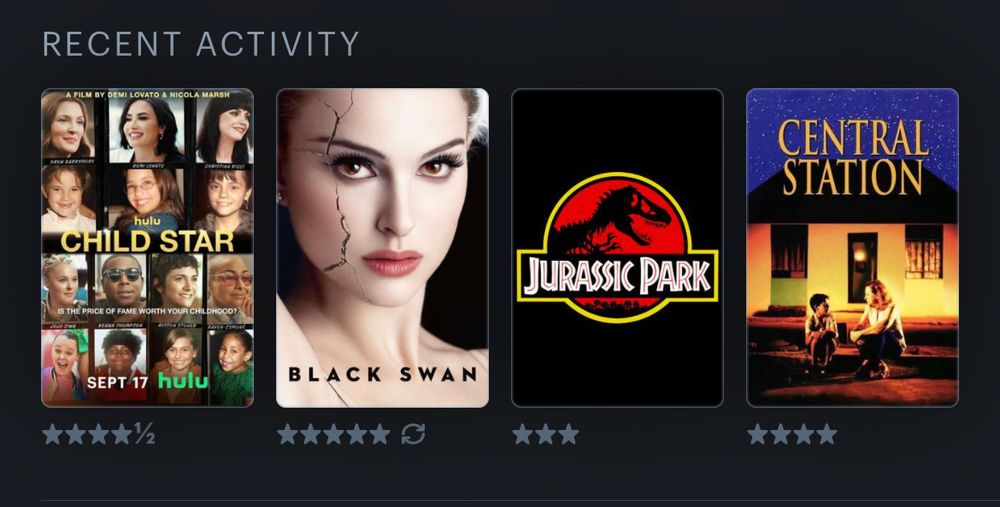
Task: Select the first star under Black Swan
Action: click(x=288, y=434)
